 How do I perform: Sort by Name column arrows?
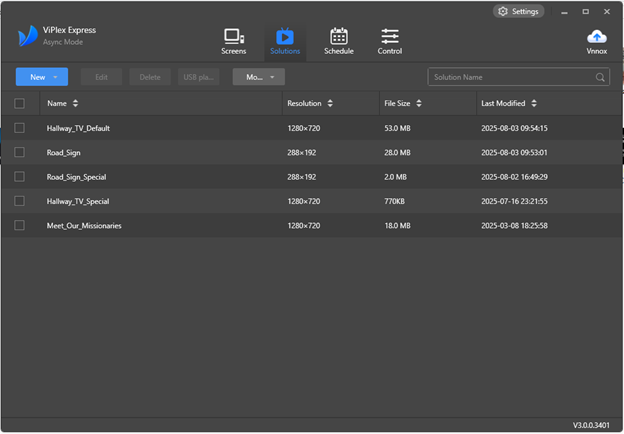coord(75,103)
